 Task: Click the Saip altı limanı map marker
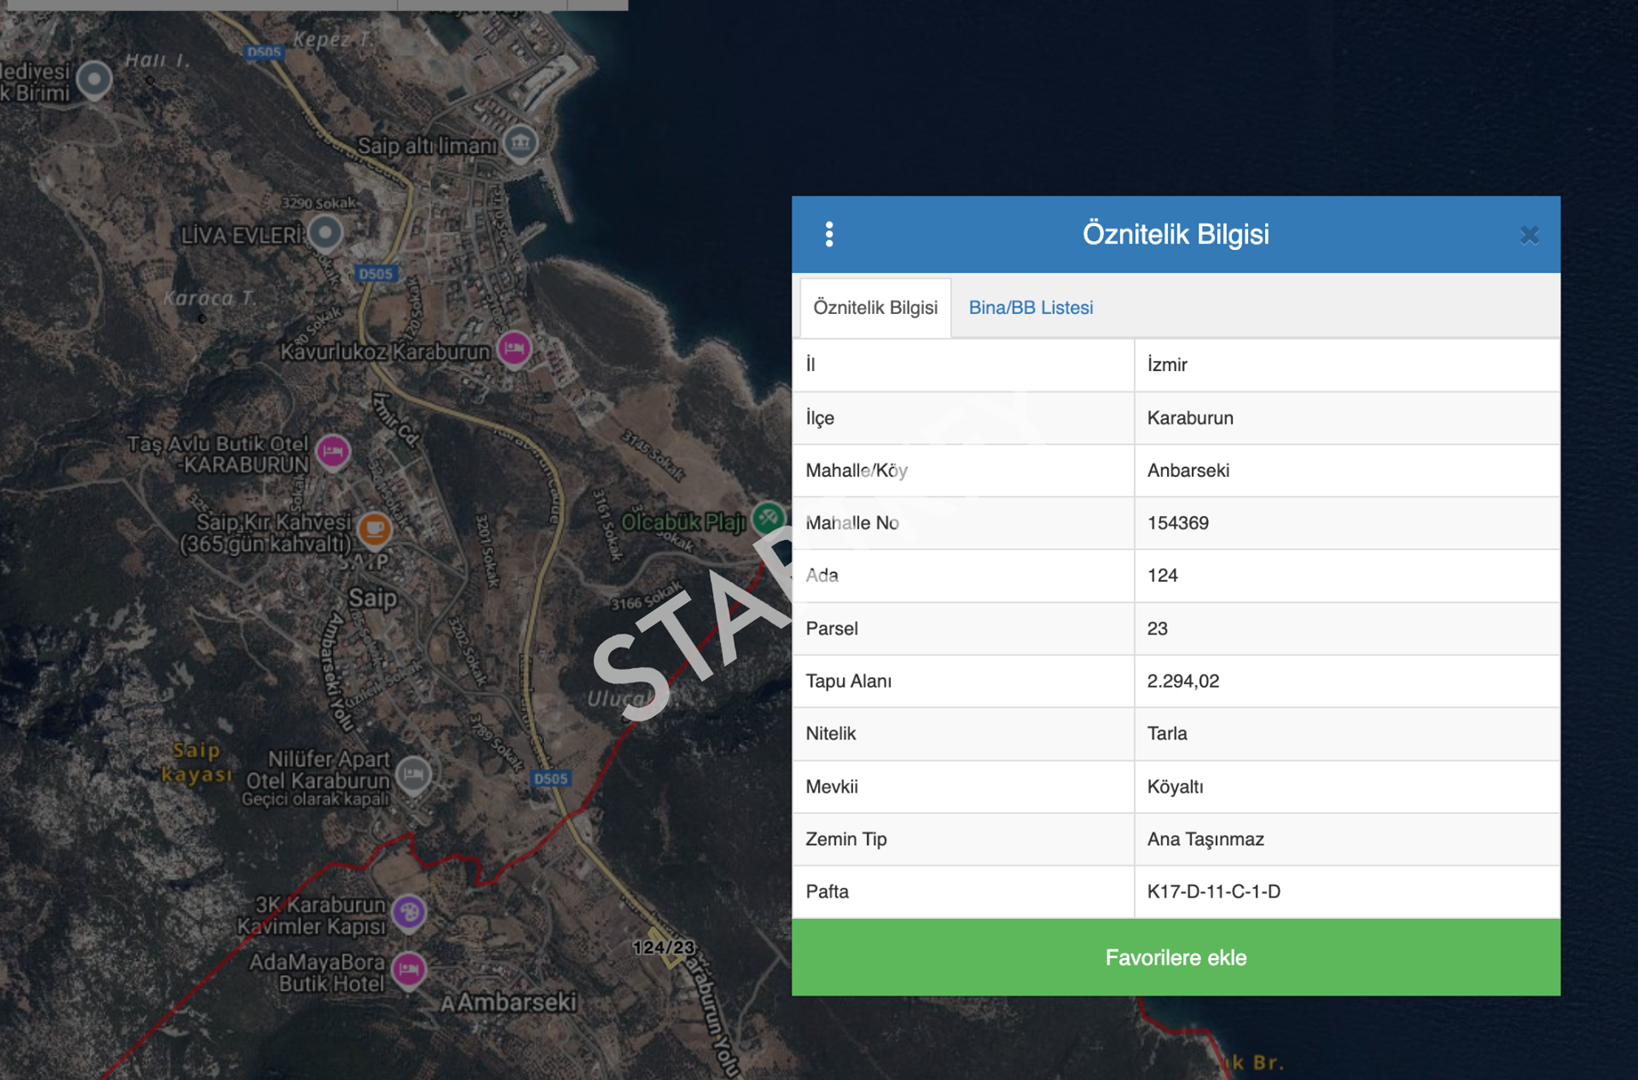point(520,143)
